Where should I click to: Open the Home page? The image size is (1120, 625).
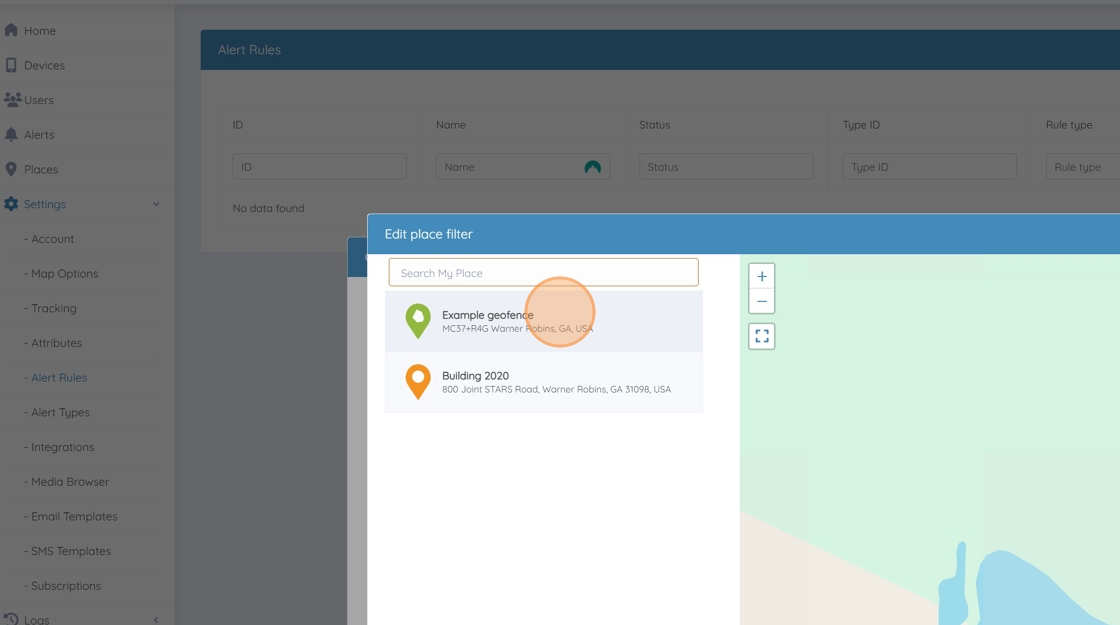40,31
